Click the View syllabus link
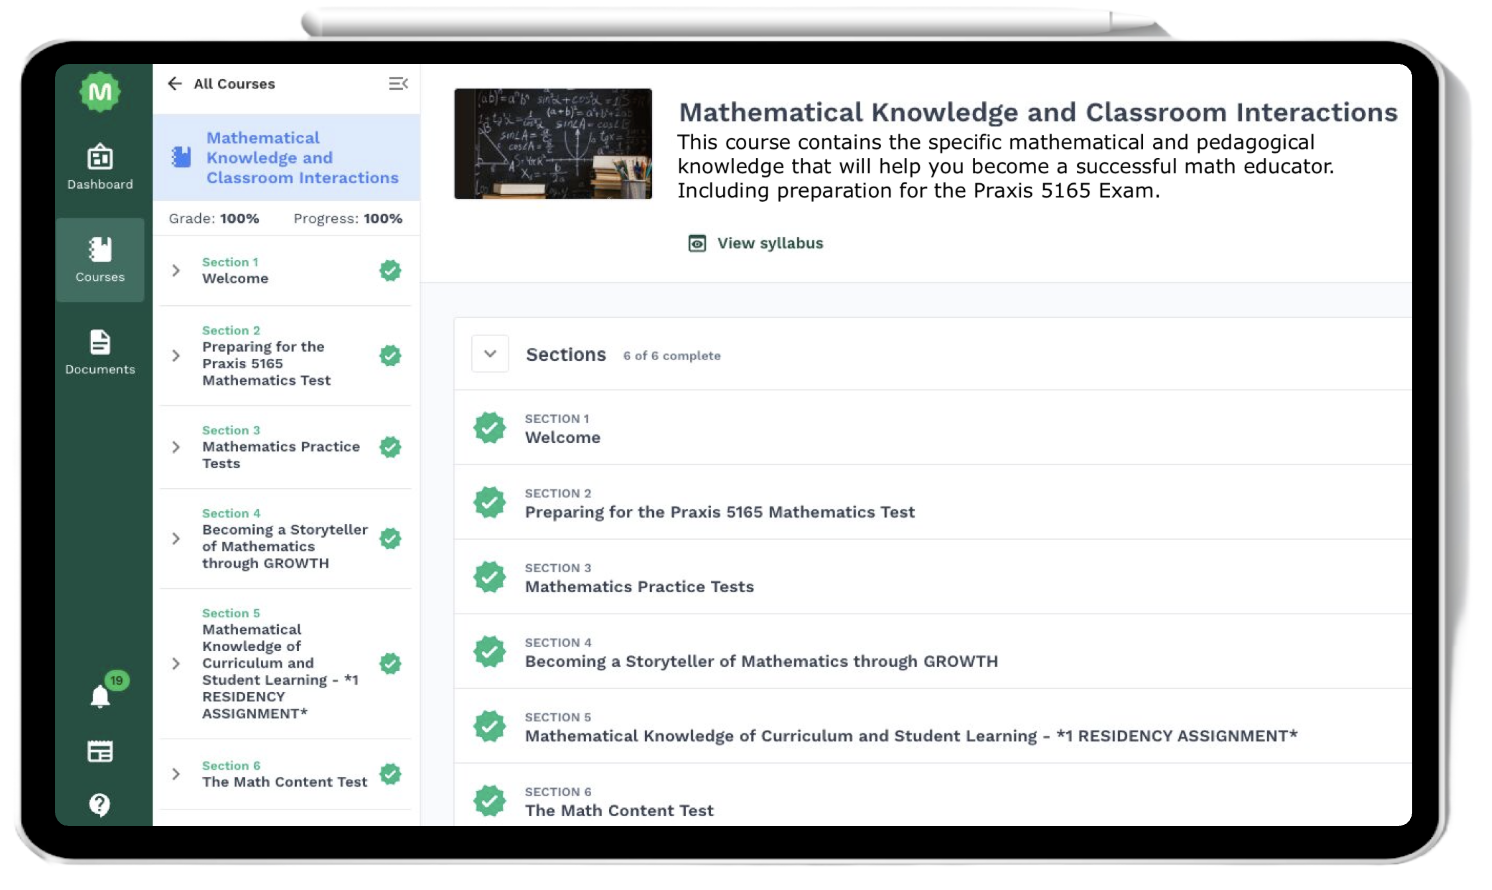The image size is (1492, 890). pos(769,243)
